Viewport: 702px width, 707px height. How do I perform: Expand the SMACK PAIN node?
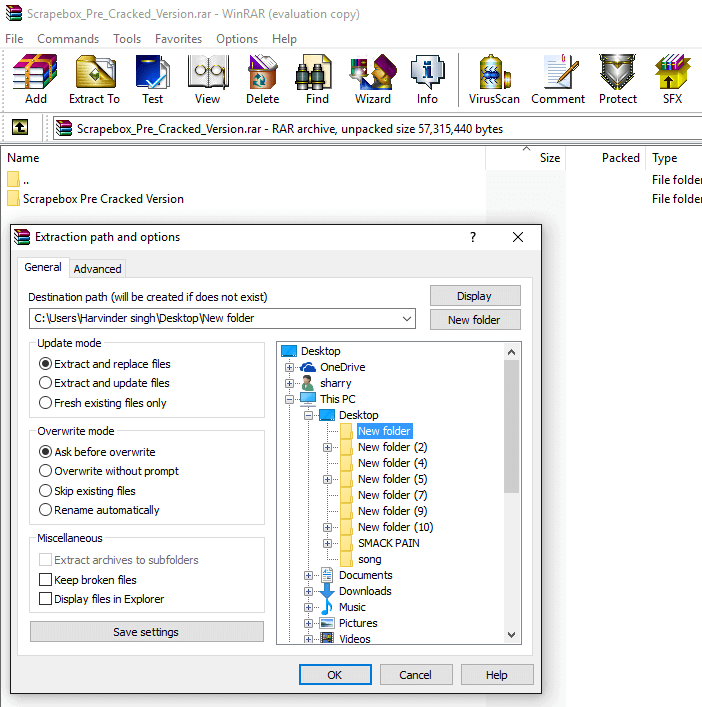point(327,543)
